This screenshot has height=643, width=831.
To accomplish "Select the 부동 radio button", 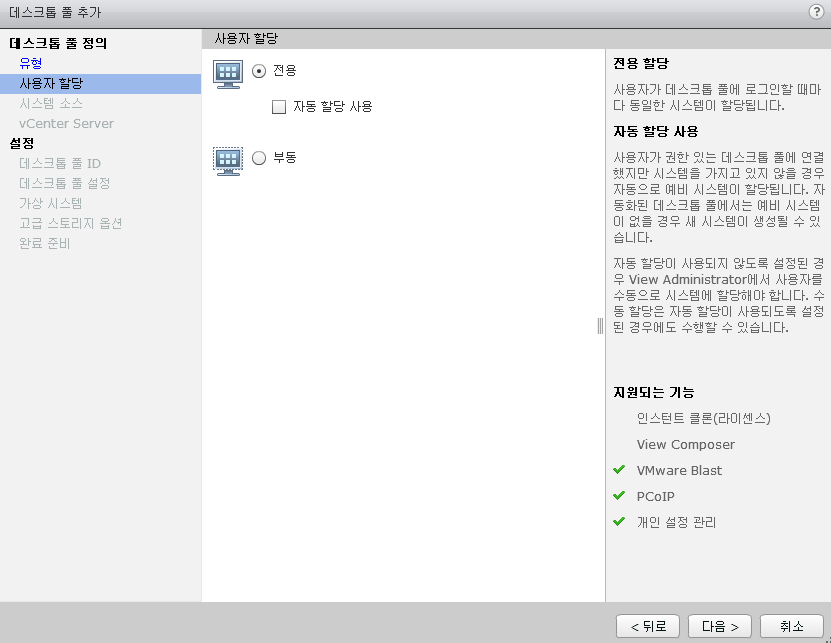I will 259,158.
